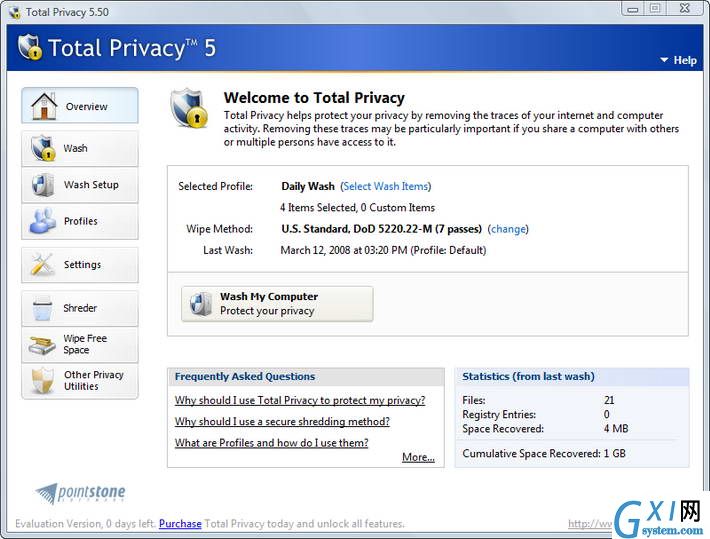Select the Shreder label
The image size is (710, 539).
(80, 308)
